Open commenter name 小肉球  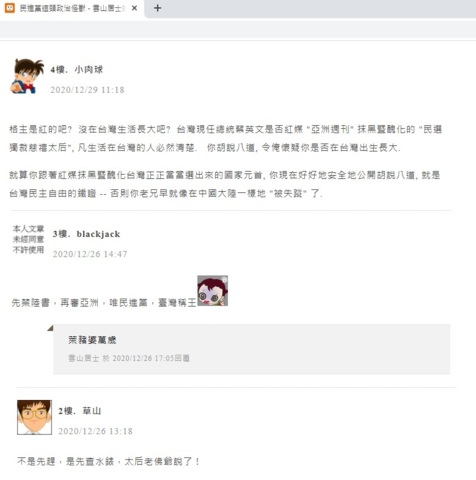88,69
